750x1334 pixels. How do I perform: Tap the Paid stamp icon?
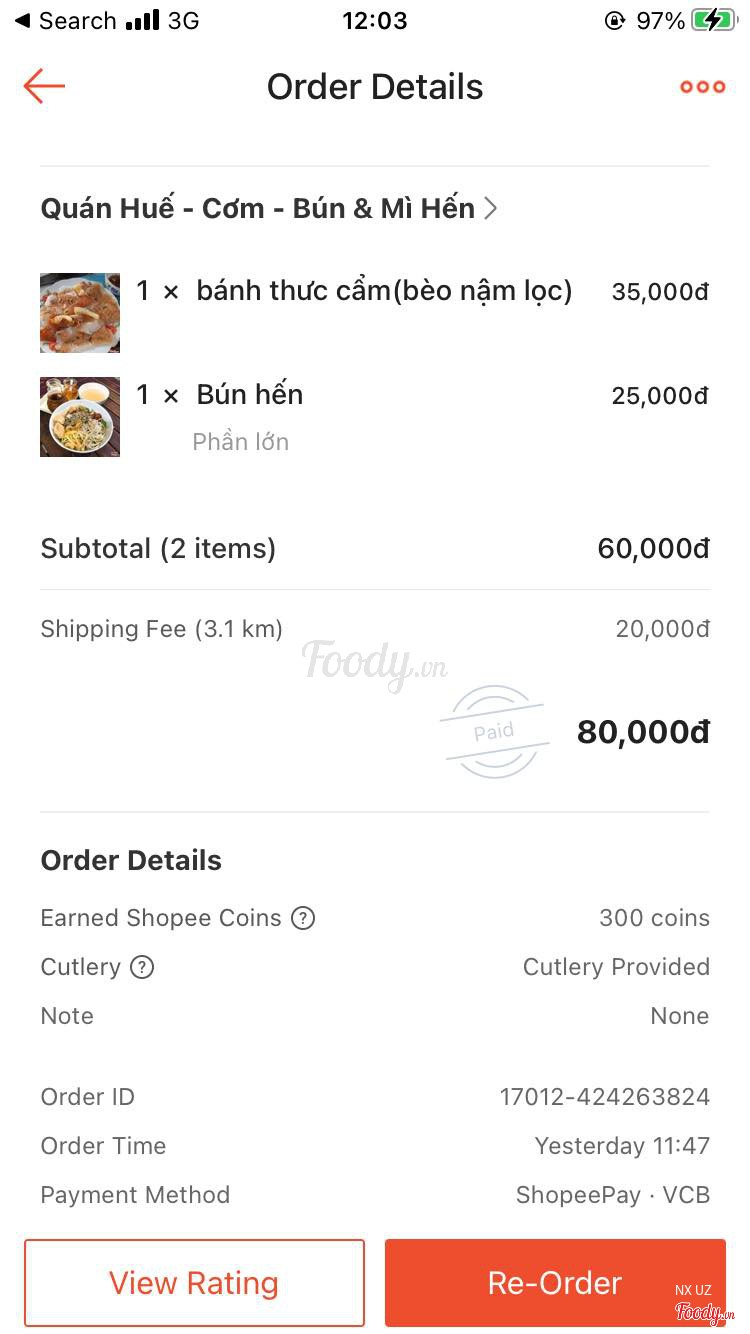(494, 732)
